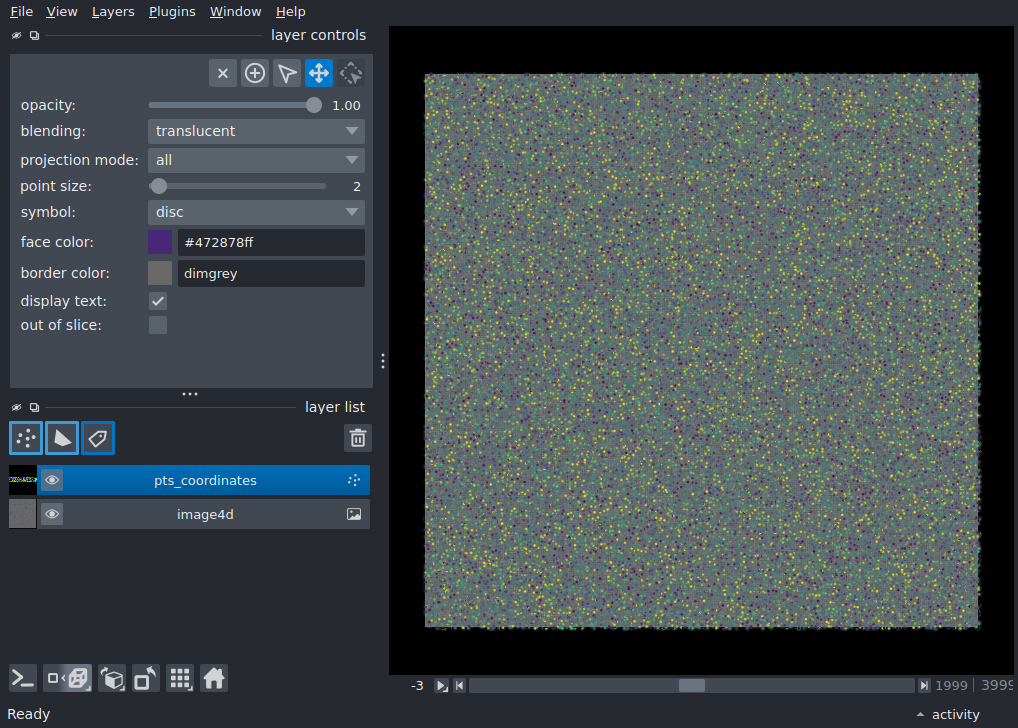Viewport: 1018px width, 728px height.
Task: Delete the selected layer with trash icon
Action: pyautogui.click(x=358, y=438)
